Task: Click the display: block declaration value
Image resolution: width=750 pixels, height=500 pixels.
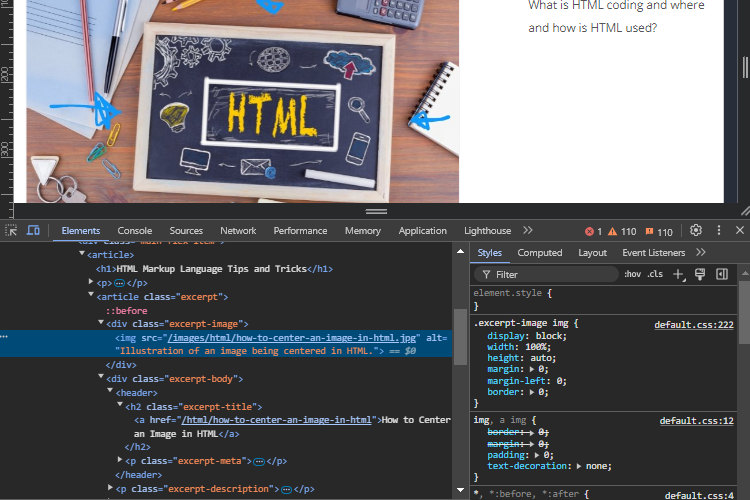Action: 551,336
